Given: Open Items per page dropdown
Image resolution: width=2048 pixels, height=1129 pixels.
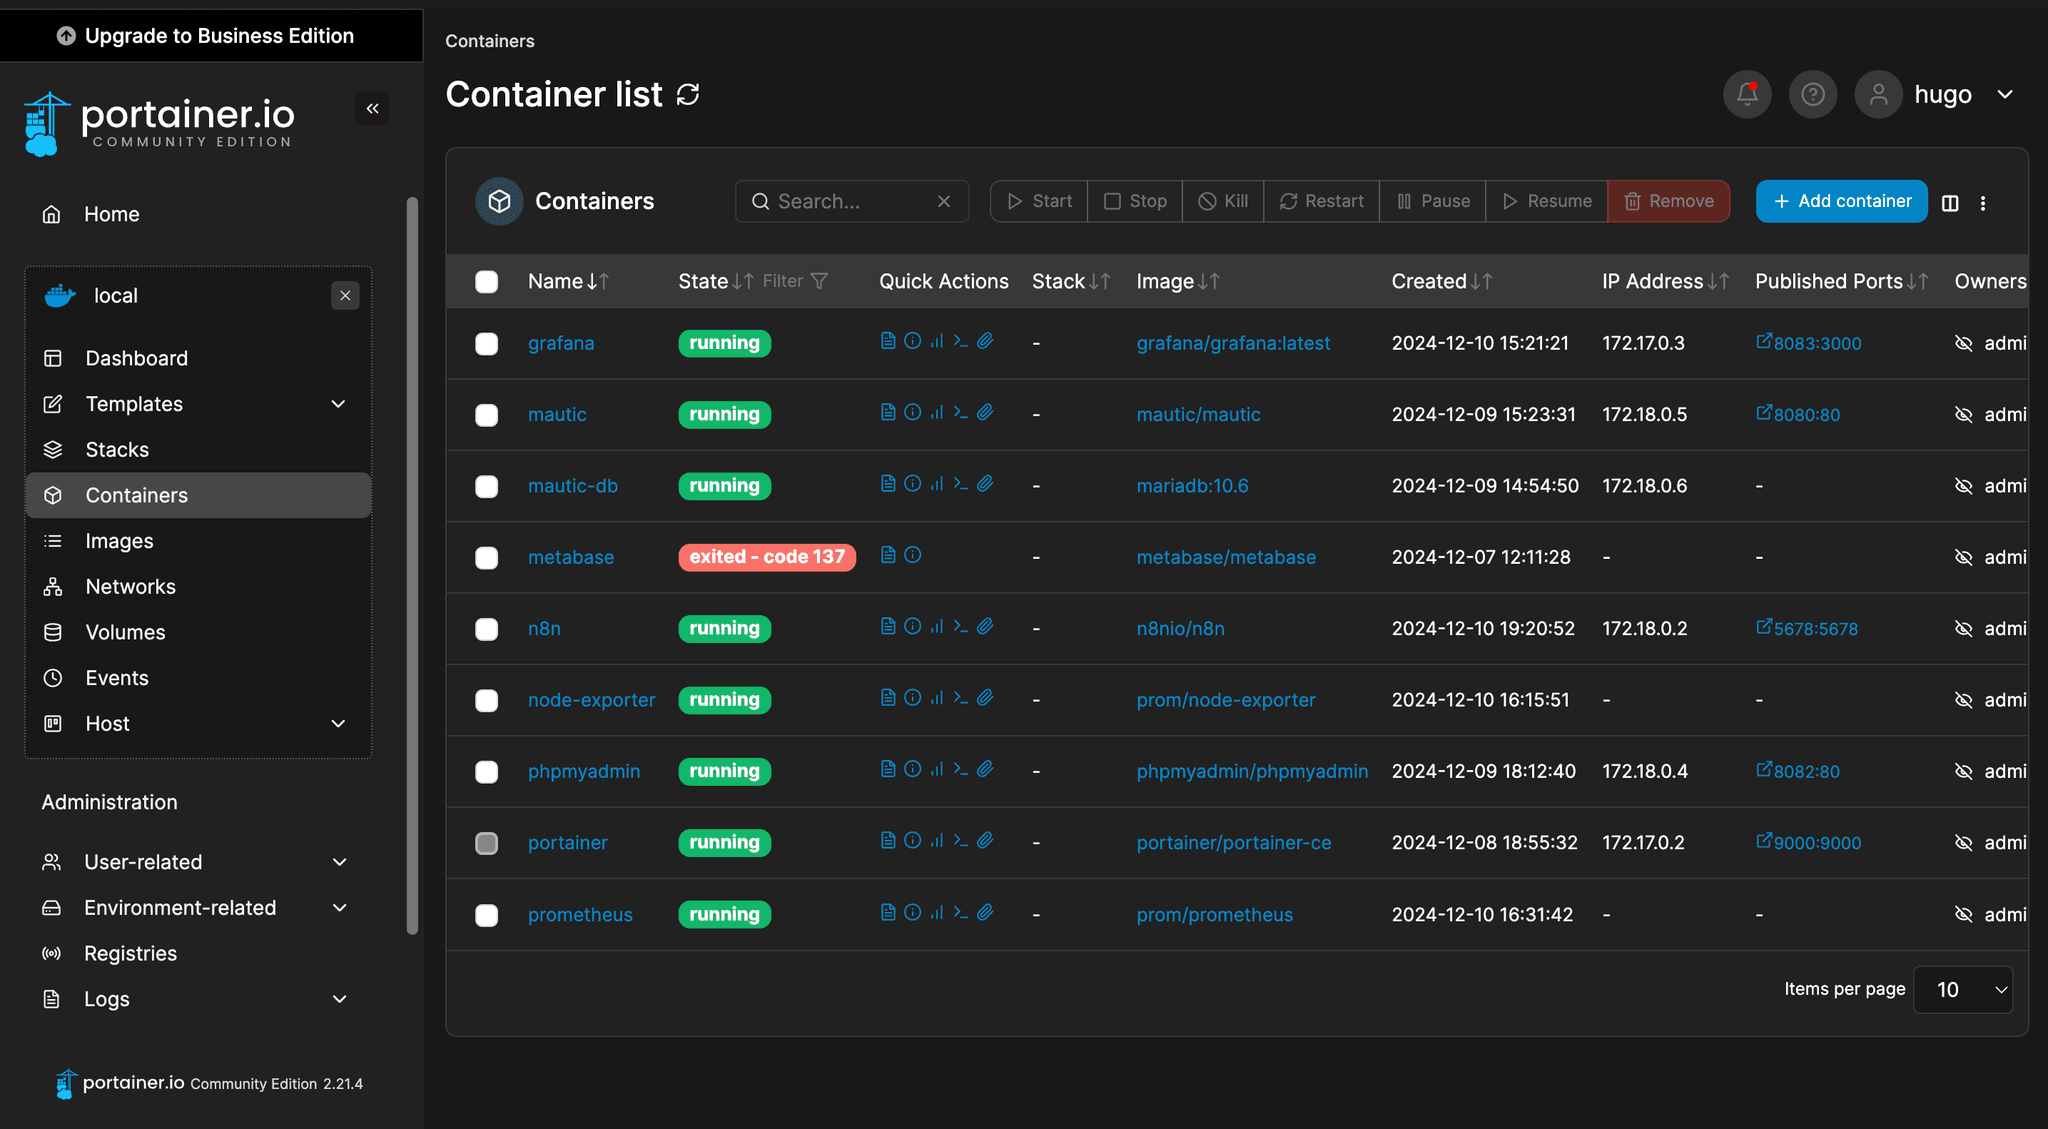Looking at the screenshot, I should click(1962, 990).
